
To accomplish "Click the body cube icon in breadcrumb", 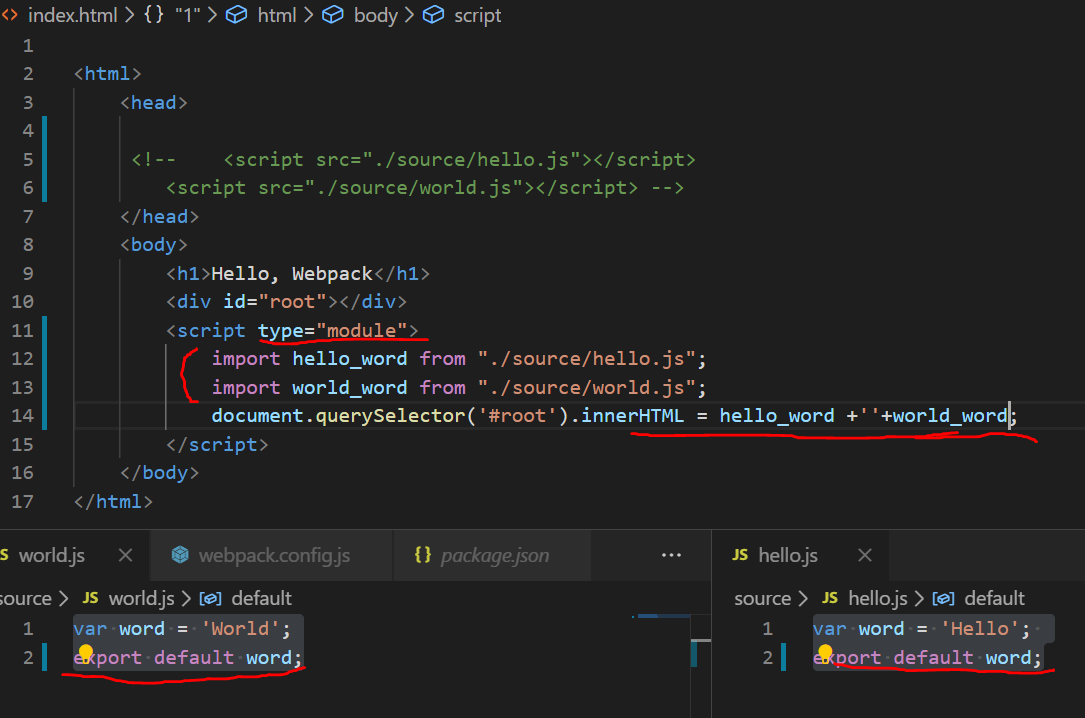I will [333, 15].
